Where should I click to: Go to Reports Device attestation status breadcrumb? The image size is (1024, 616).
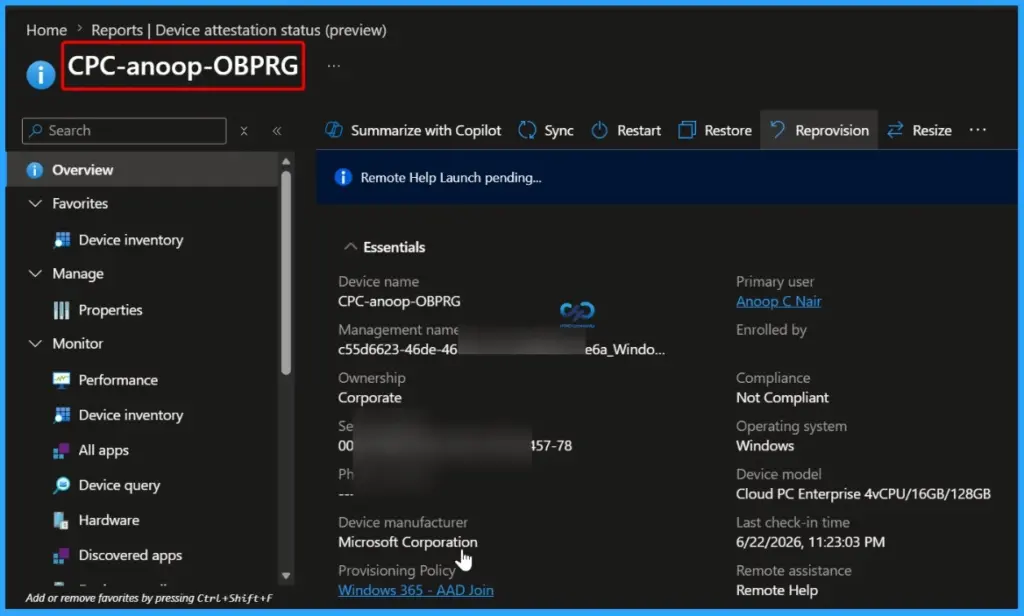(x=238, y=30)
